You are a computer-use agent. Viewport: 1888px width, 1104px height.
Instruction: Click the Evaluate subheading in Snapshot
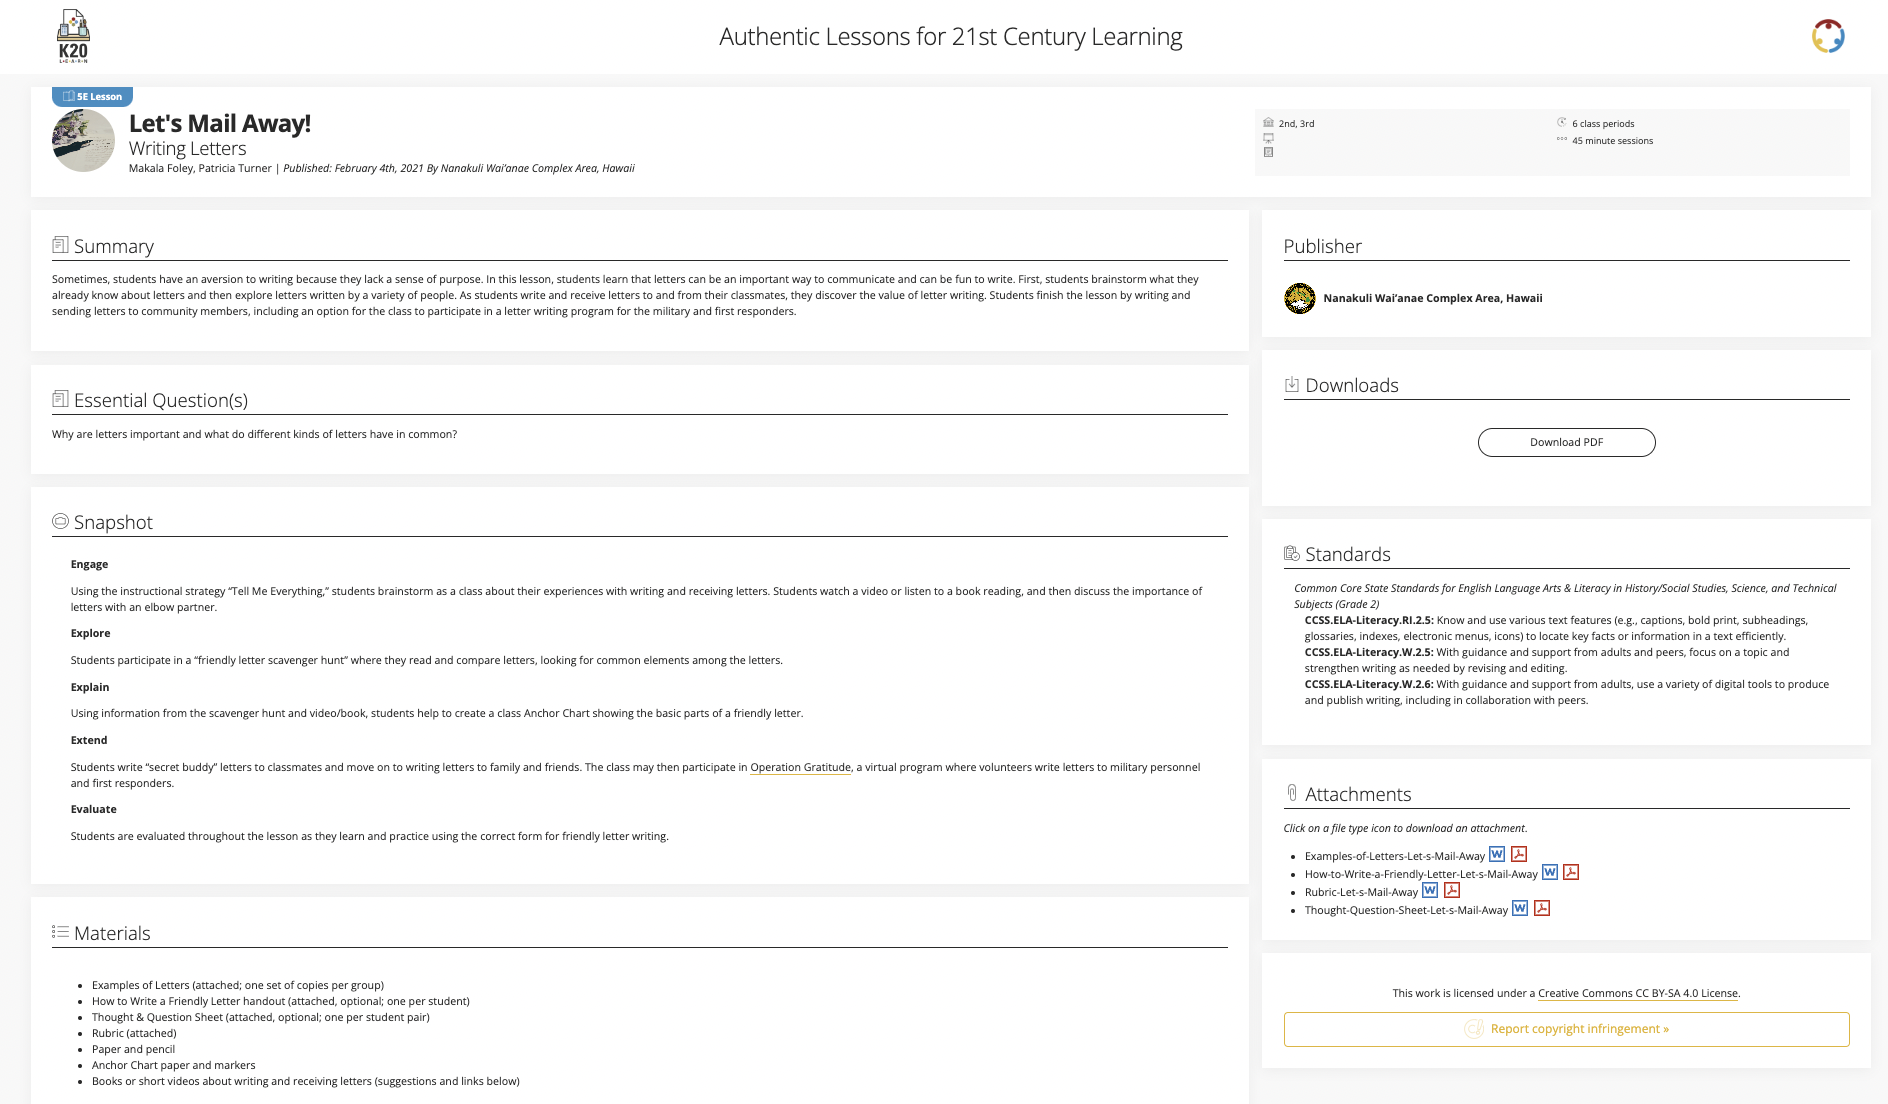[x=94, y=809]
